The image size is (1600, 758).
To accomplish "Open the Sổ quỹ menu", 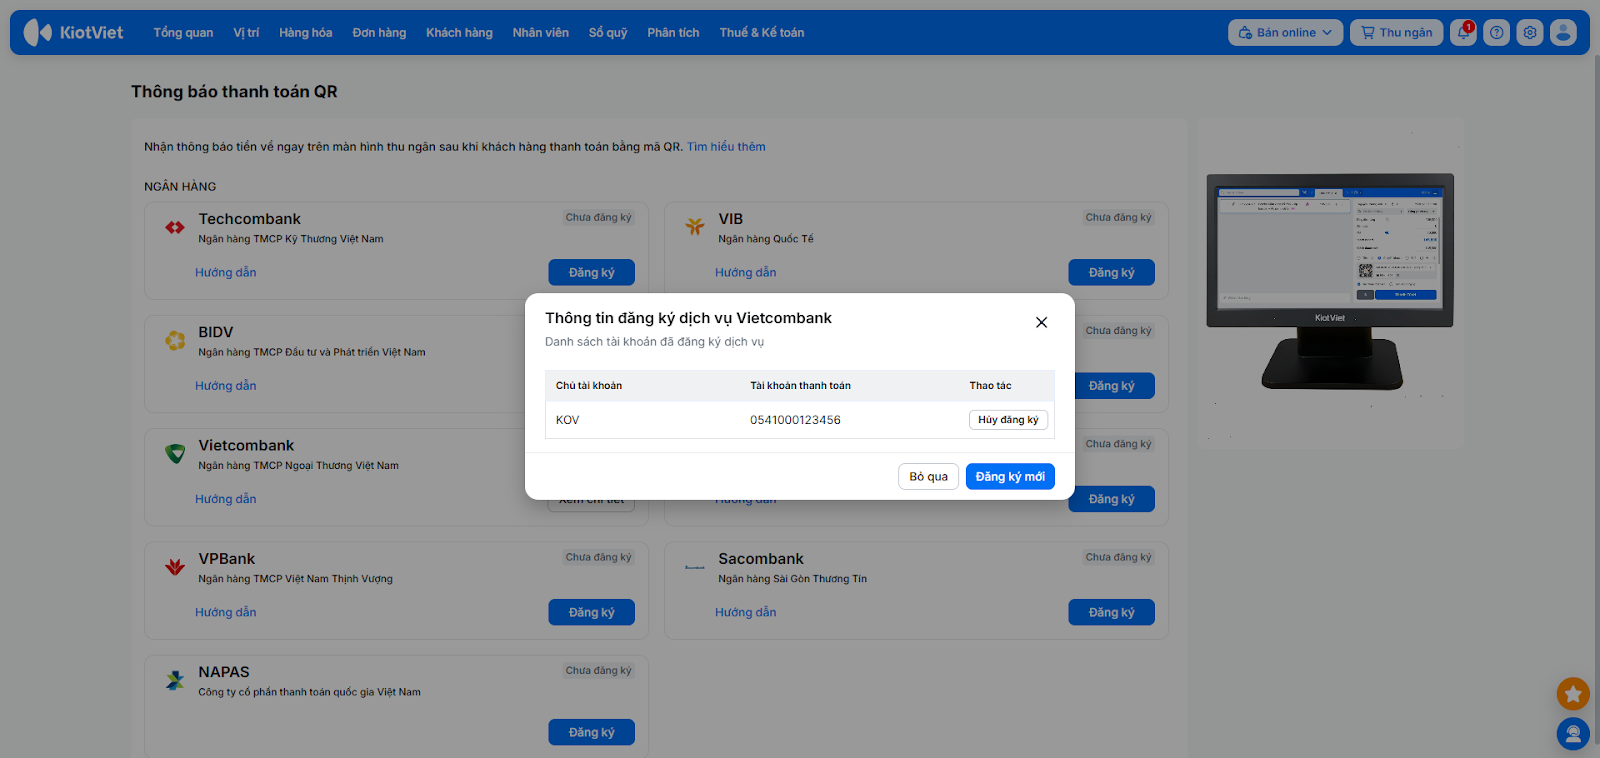I will 607,33.
